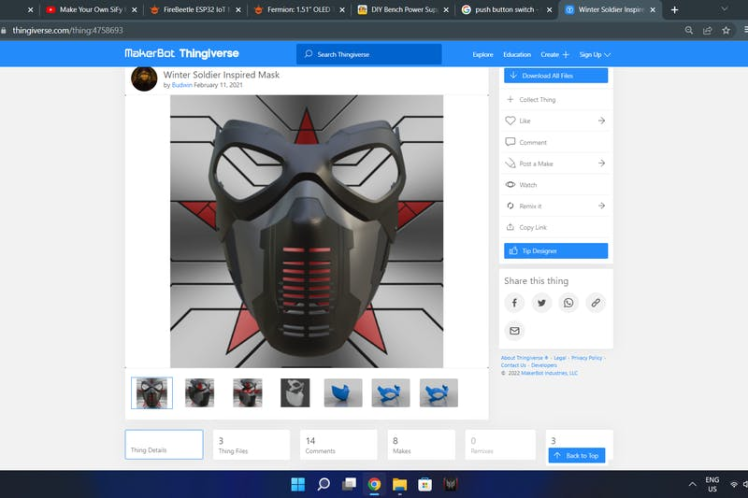
Task: Close the Winter Soldier Inspired tab
Action: coord(653,10)
